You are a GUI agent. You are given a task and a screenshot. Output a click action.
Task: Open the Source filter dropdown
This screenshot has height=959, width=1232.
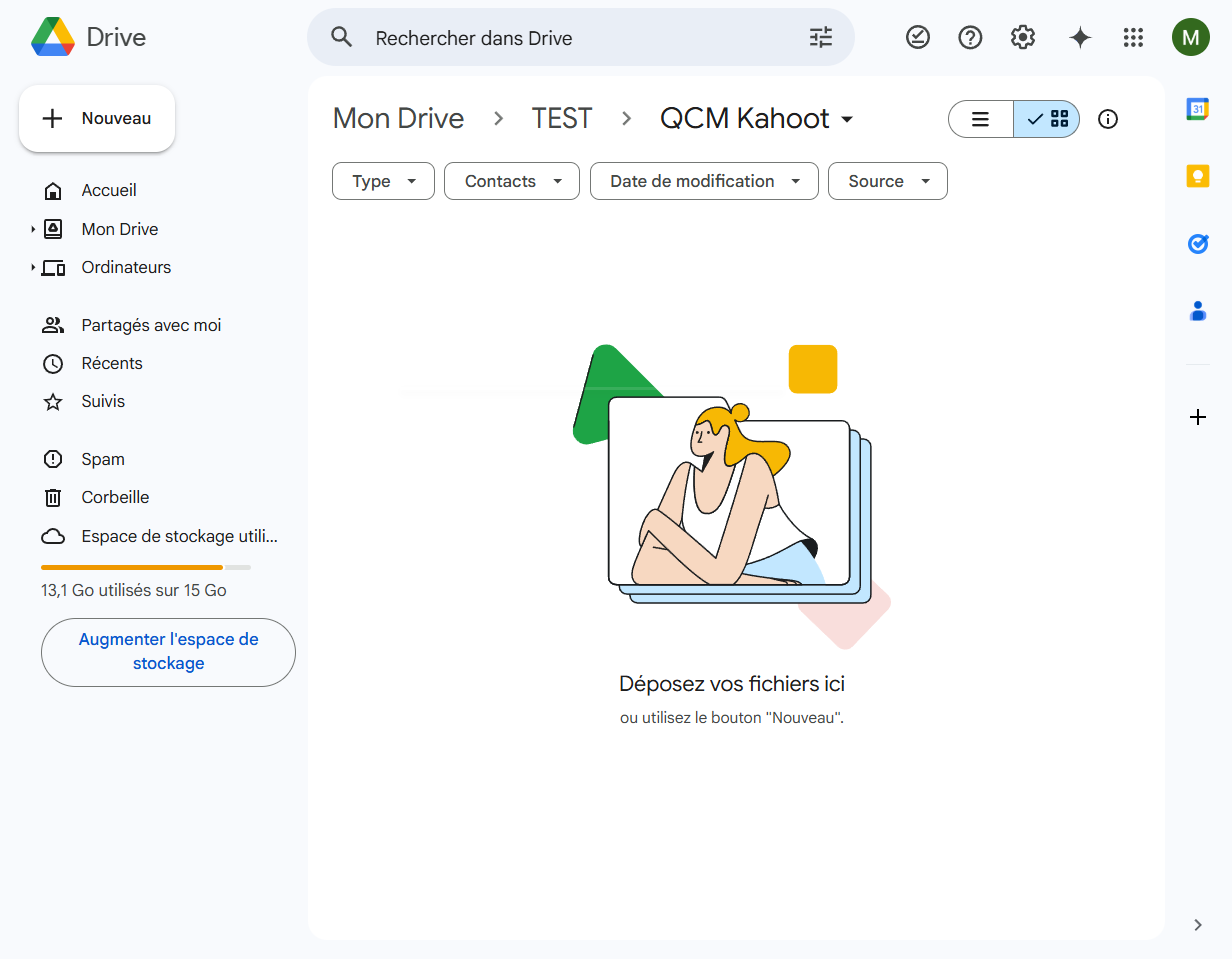888,181
